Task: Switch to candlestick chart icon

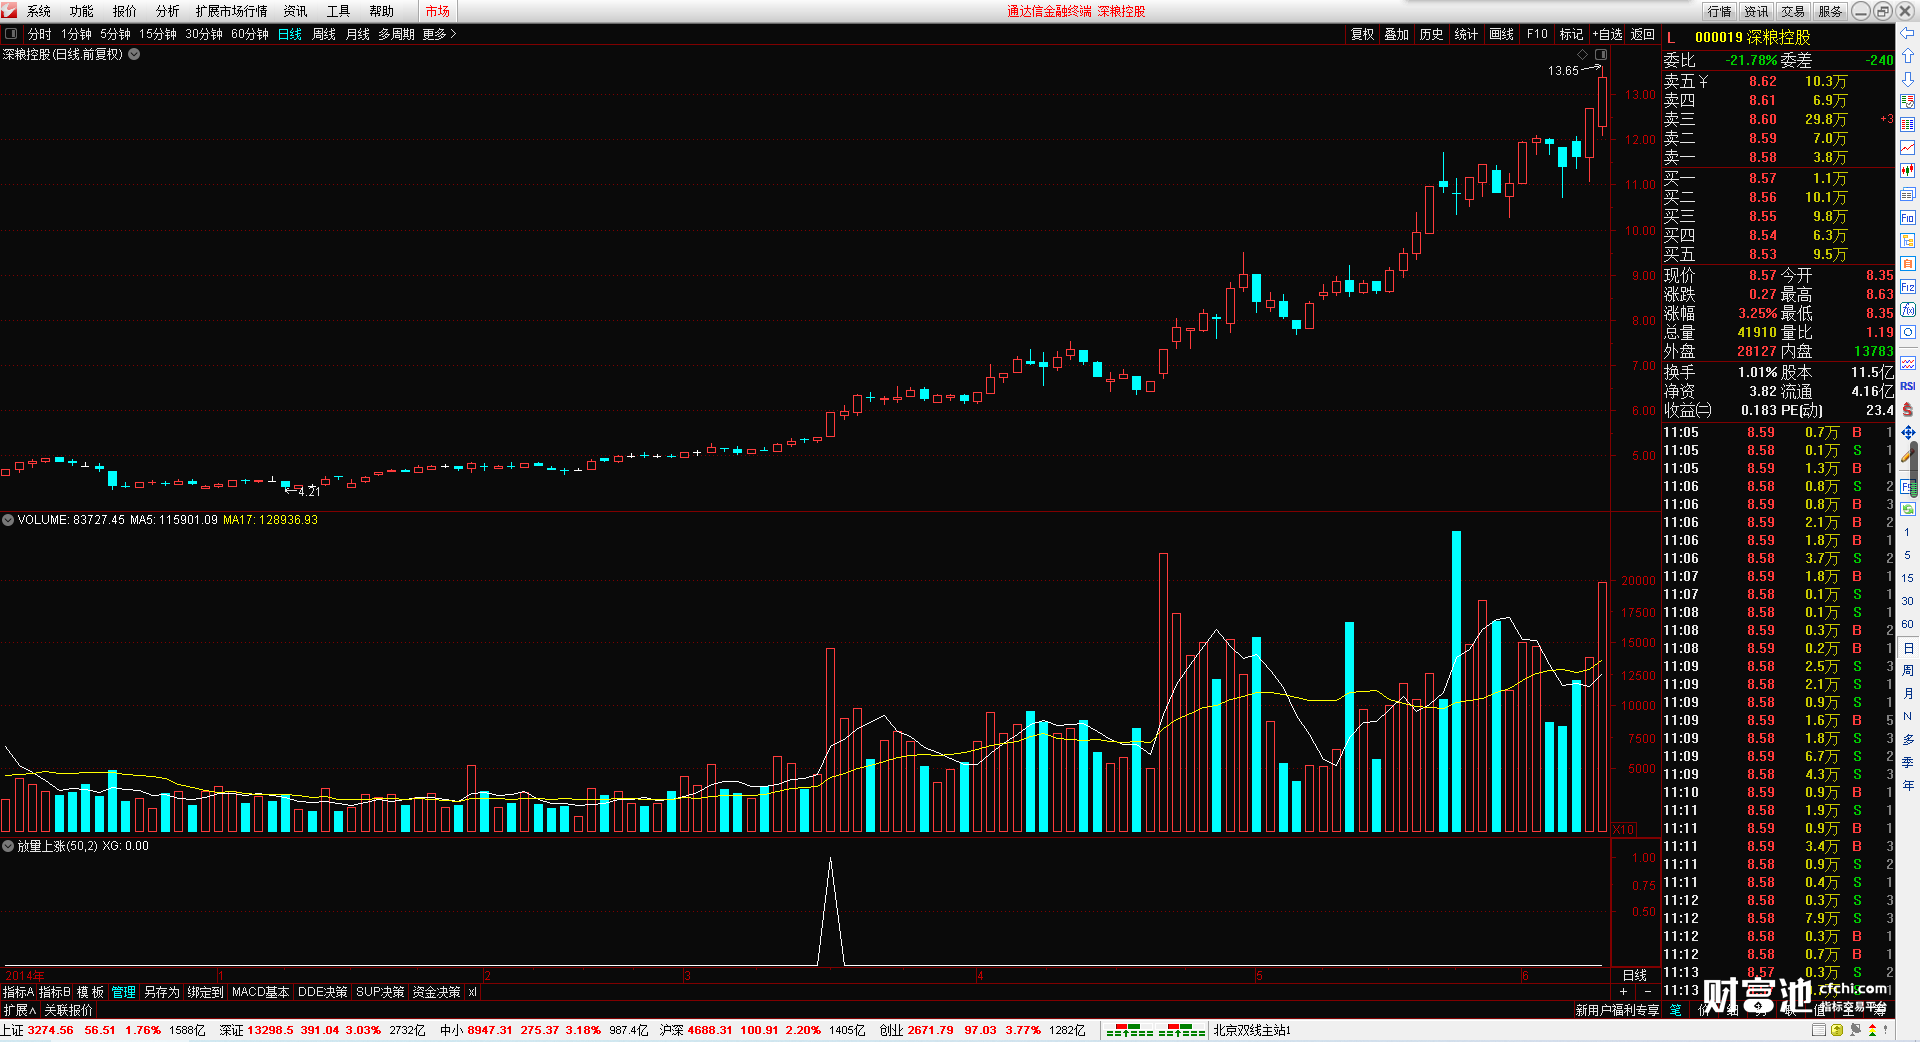Action: pos(1907,171)
